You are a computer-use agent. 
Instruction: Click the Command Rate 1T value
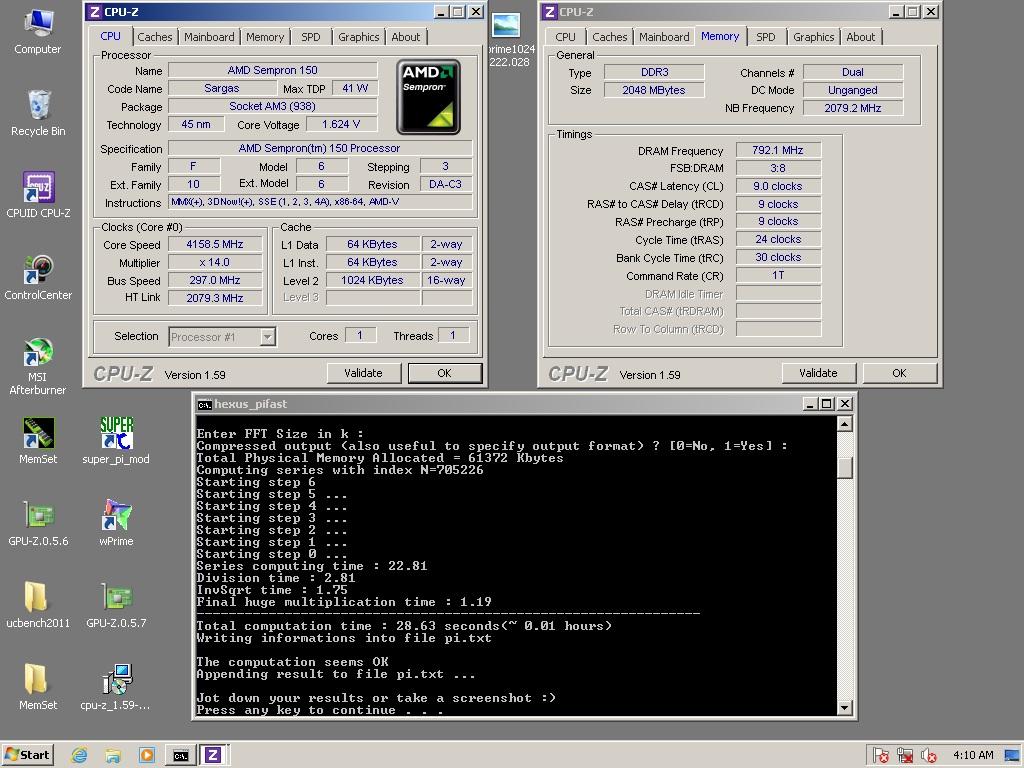pos(778,276)
